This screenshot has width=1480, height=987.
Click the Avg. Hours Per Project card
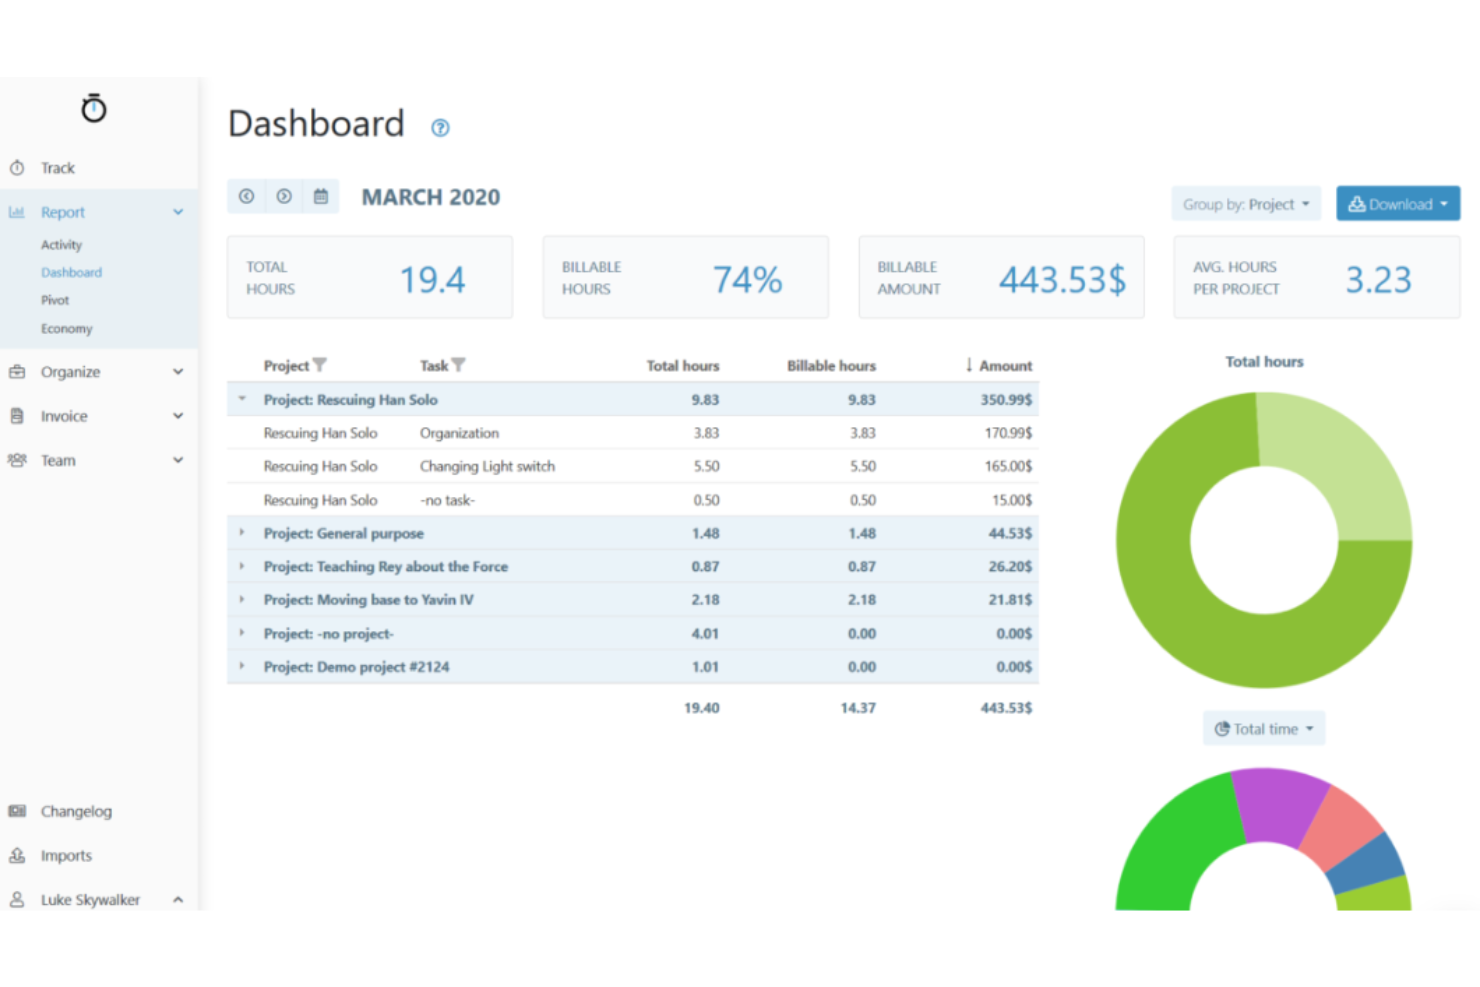point(1317,278)
